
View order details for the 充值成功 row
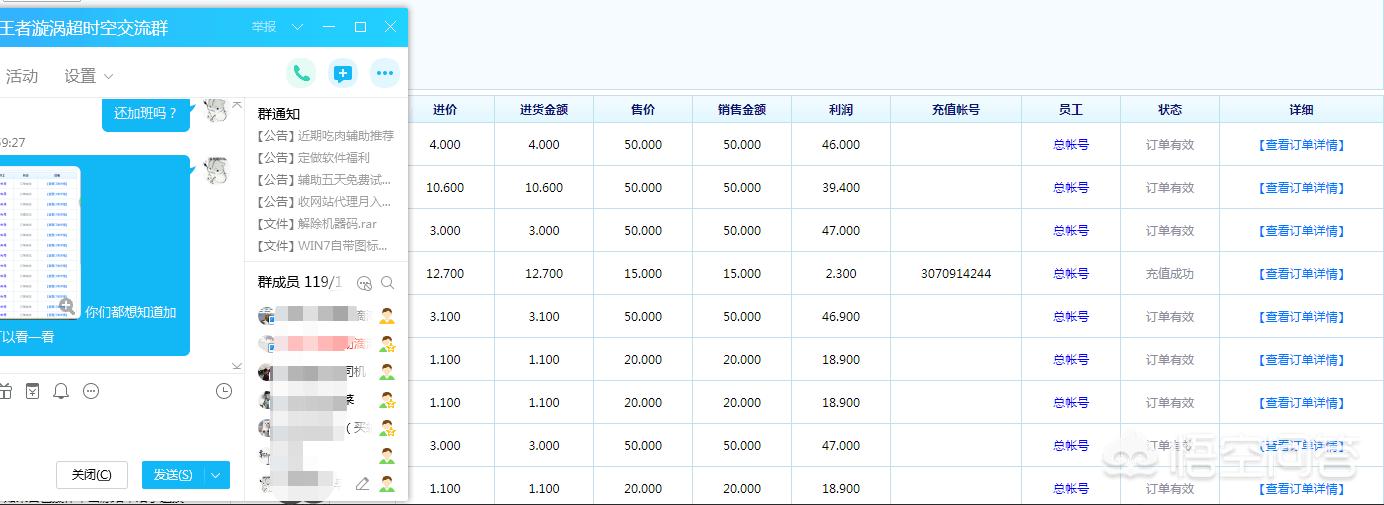[1301, 274]
